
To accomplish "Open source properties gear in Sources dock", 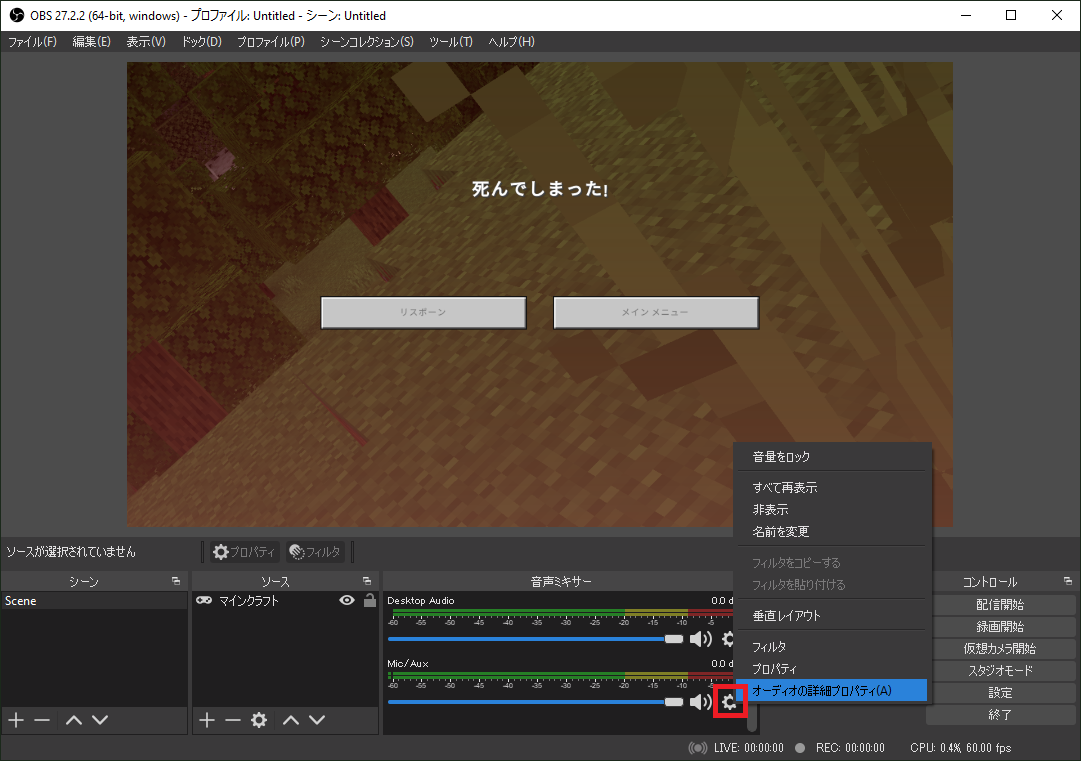I will point(259,720).
